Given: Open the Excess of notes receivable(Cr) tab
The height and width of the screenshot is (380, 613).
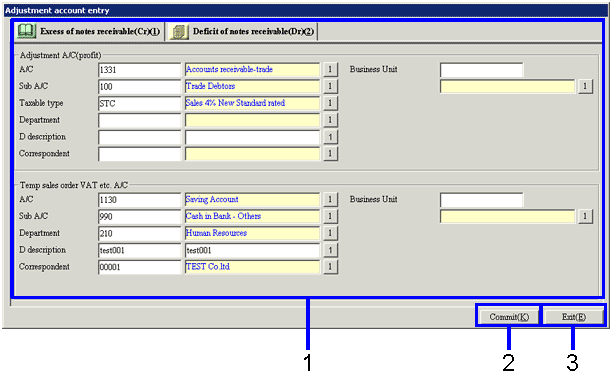Looking at the screenshot, I should 89,31.
